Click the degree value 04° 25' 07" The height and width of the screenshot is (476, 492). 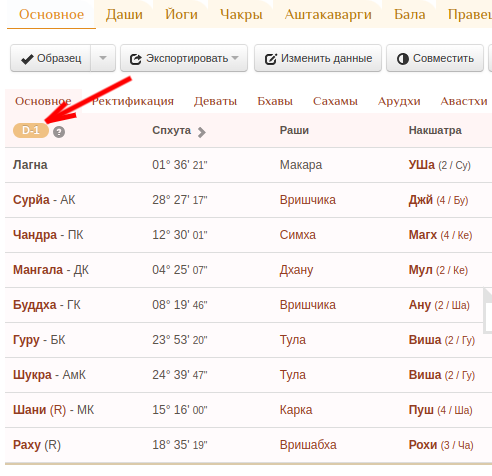click(x=180, y=270)
